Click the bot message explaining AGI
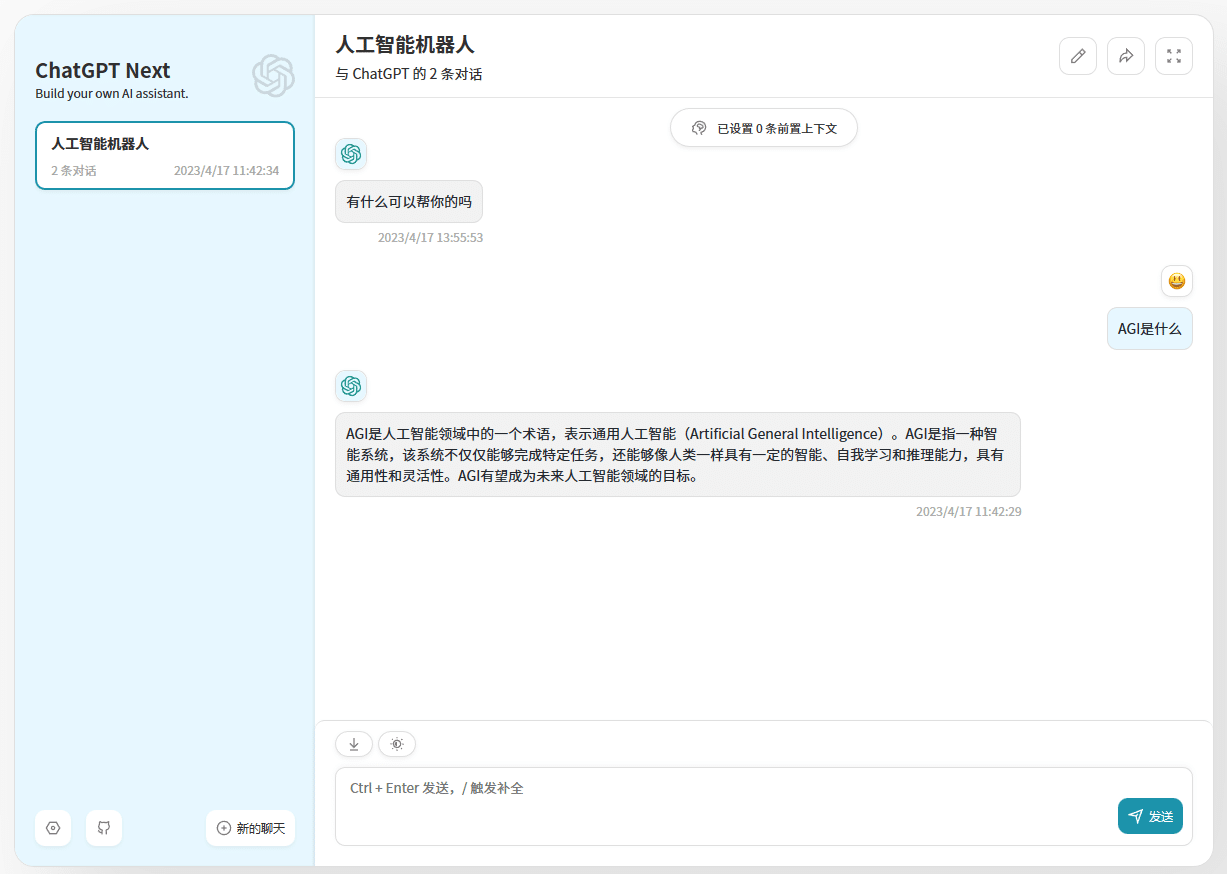 678,452
